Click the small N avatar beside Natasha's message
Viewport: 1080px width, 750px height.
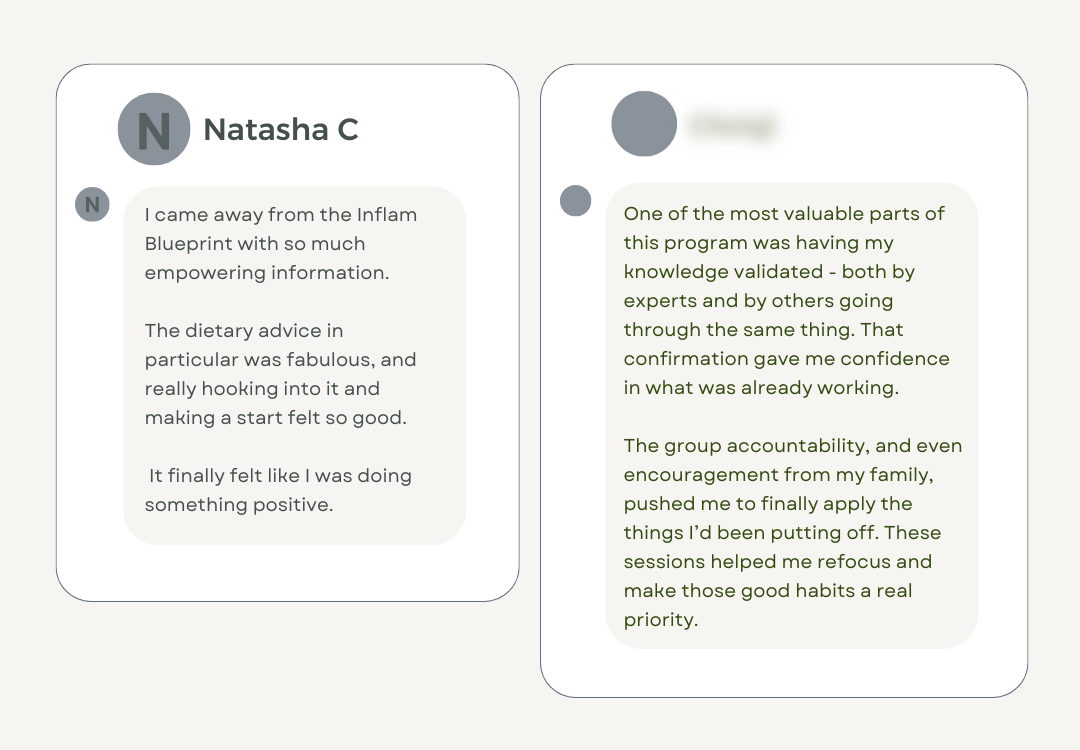click(x=92, y=205)
